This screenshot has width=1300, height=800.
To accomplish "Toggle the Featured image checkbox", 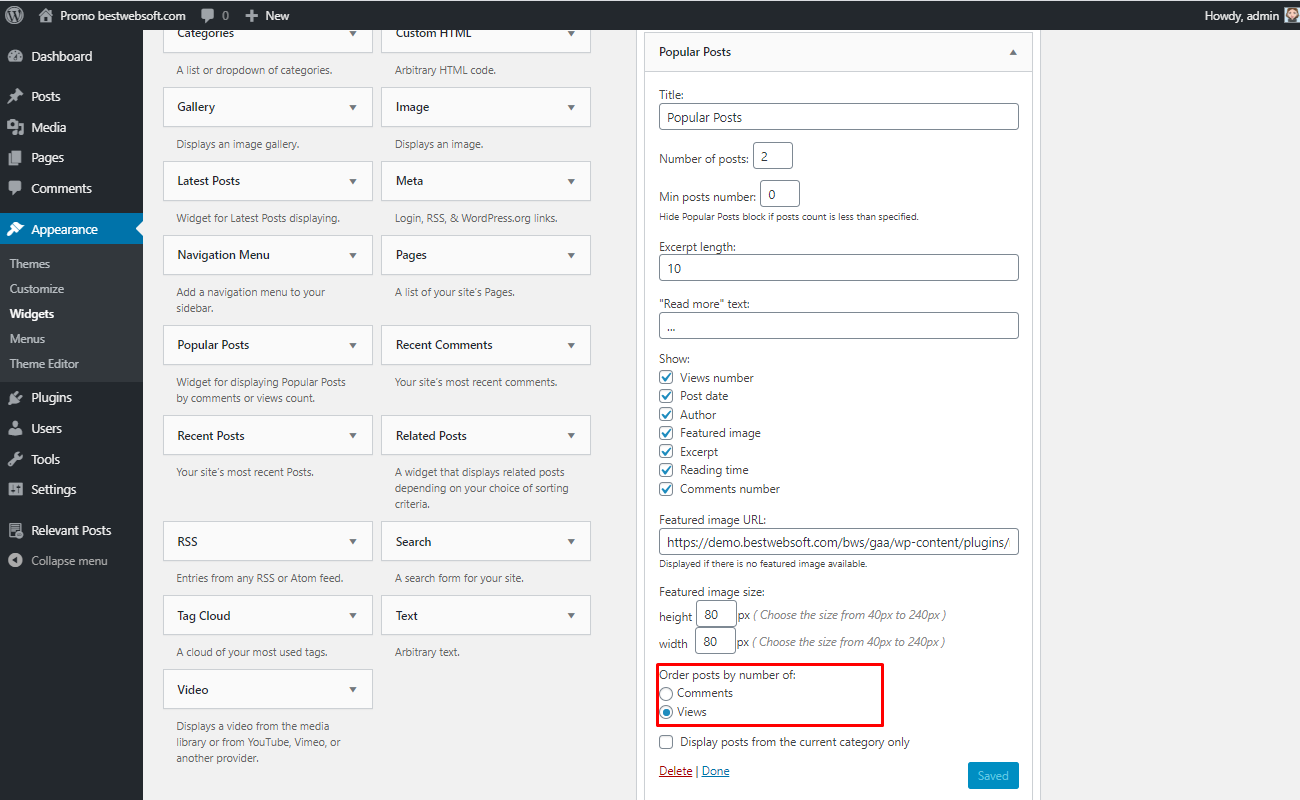I will 666,433.
